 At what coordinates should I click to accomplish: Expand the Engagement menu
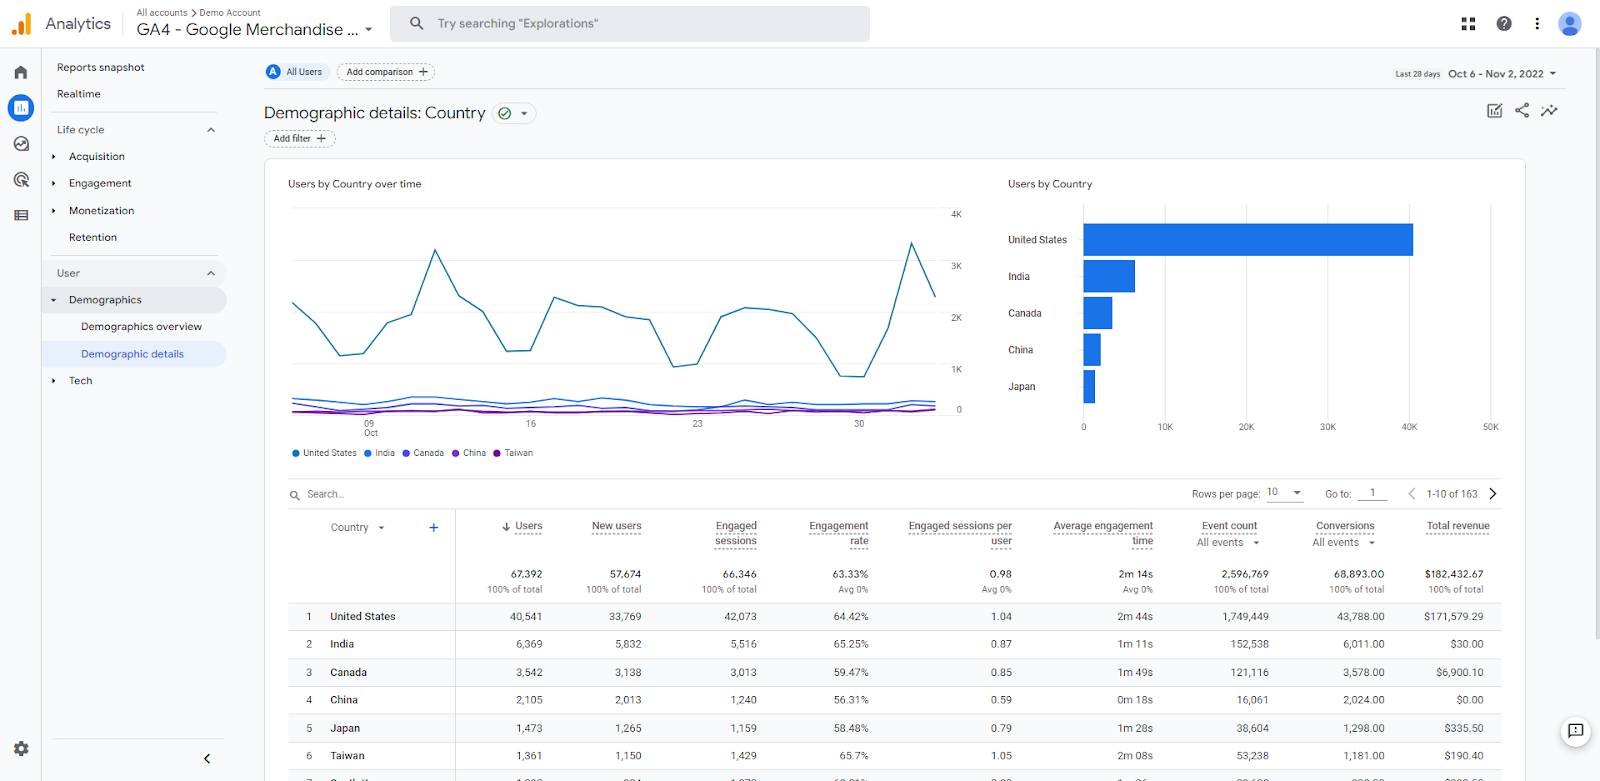coord(100,184)
